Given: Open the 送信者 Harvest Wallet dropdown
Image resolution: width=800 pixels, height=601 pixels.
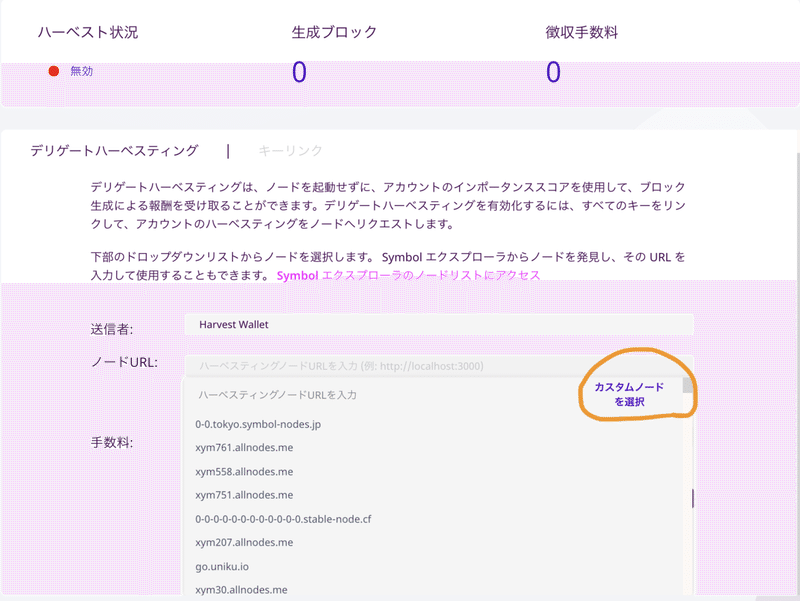Looking at the screenshot, I should pos(439,324).
